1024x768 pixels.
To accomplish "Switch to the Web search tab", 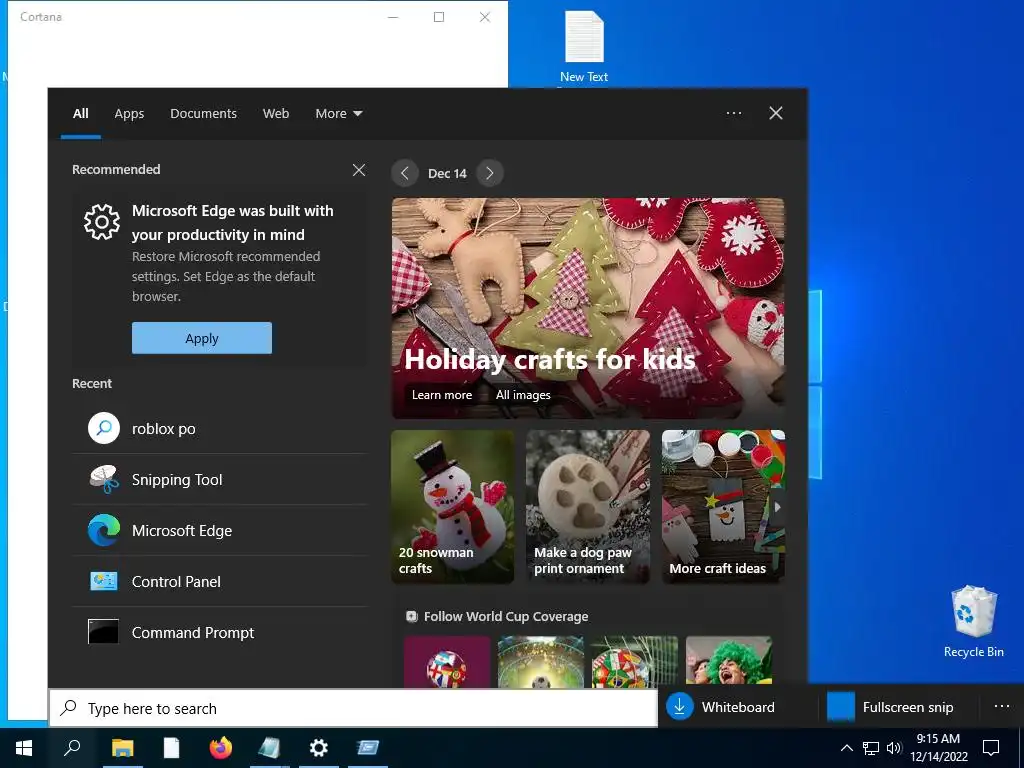I will 276,114.
